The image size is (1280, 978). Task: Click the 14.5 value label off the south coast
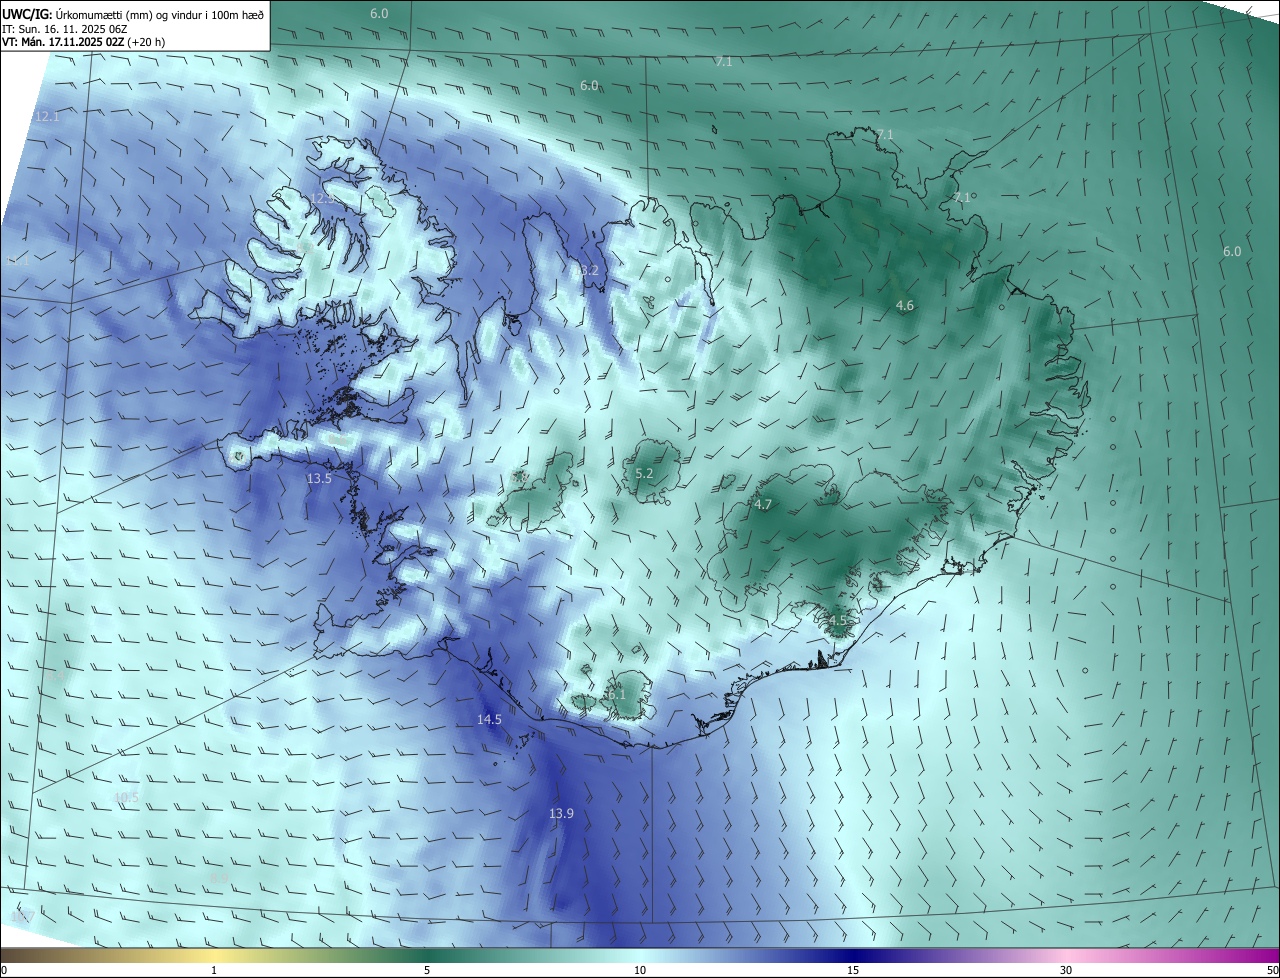pos(489,719)
